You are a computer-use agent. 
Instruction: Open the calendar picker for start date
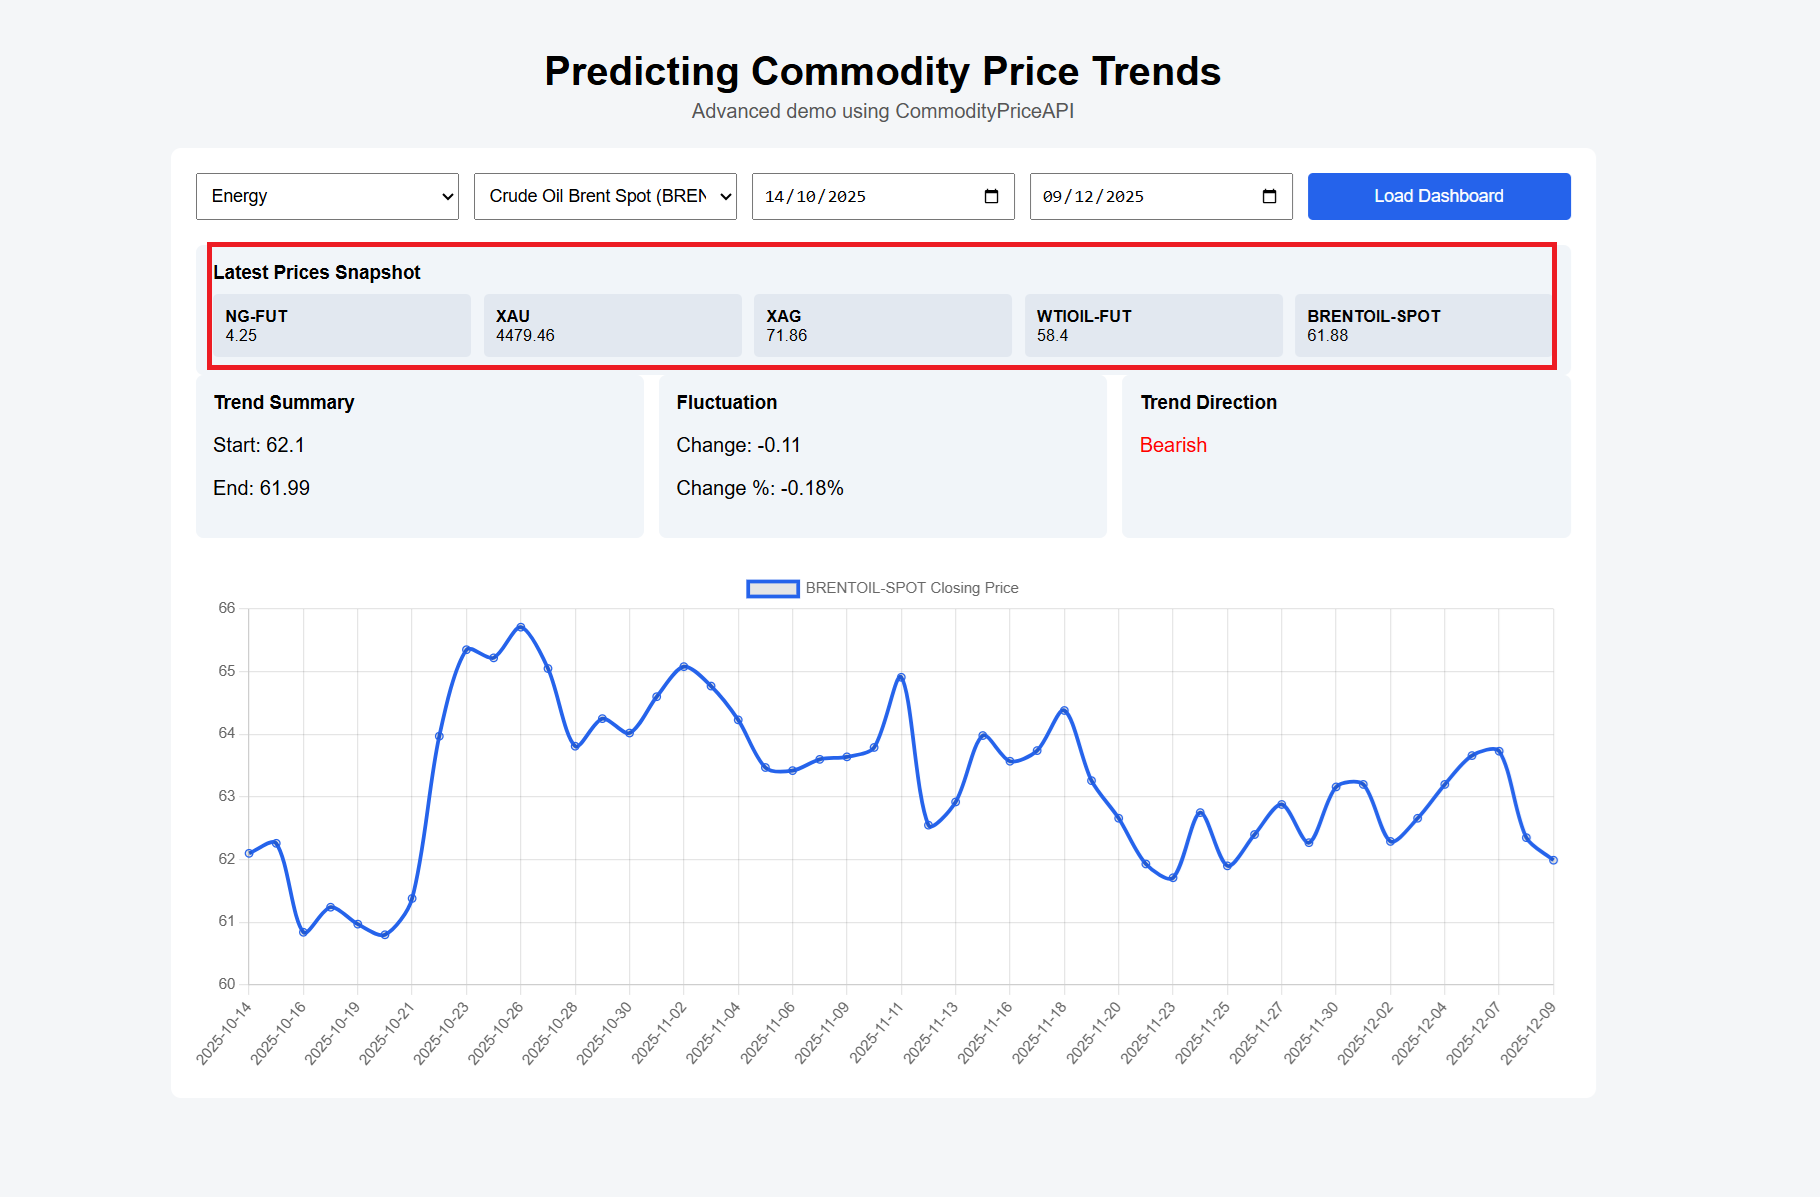(990, 196)
